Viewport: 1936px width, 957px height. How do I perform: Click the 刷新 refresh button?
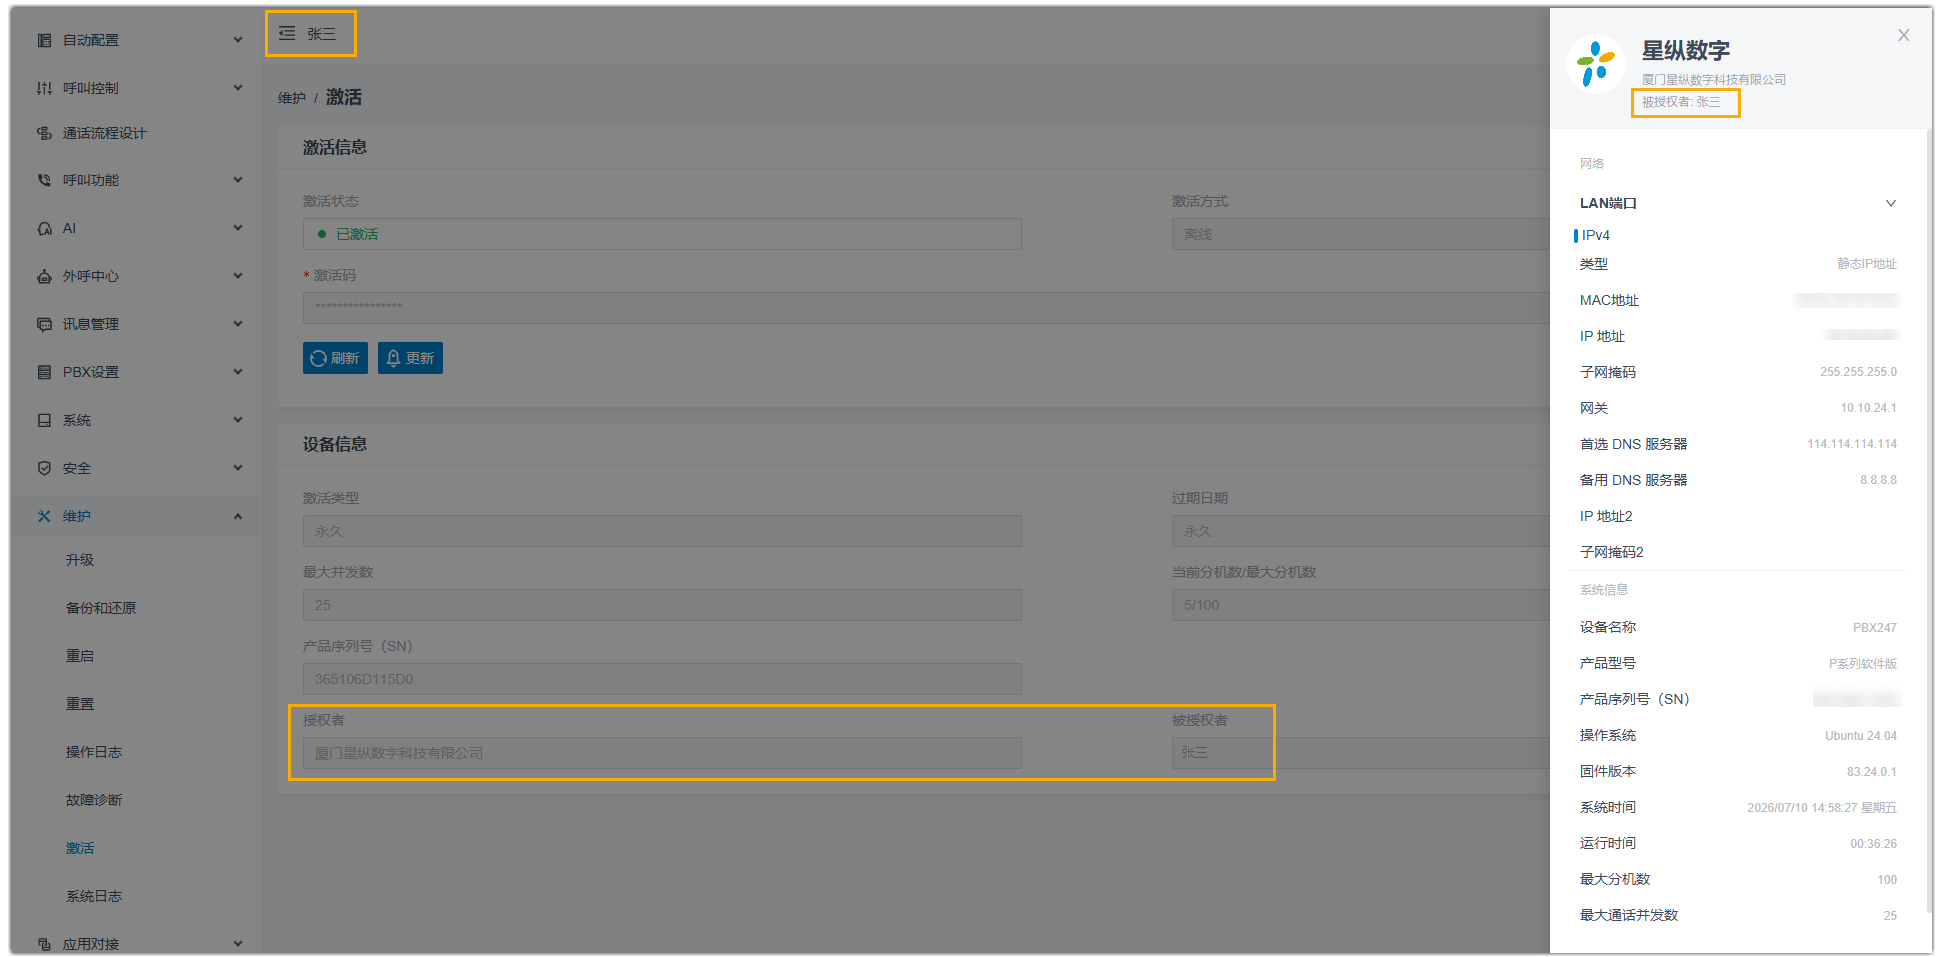point(335,358)
